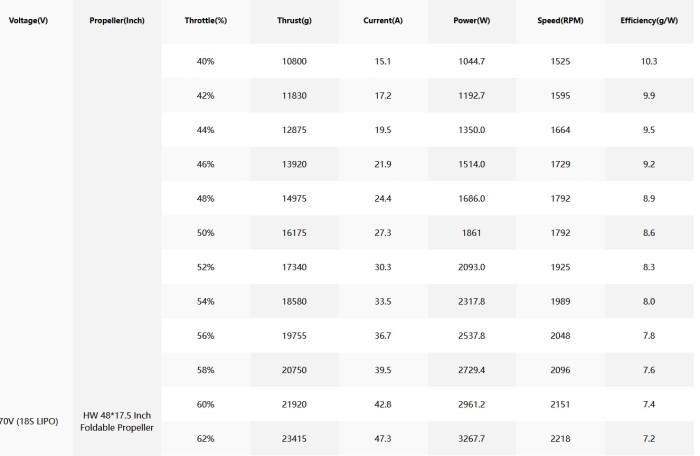The width and height of the screenshot is (700, 456).
Task: Click the efficiency value 10.3
Action: [x=649, y=61]
